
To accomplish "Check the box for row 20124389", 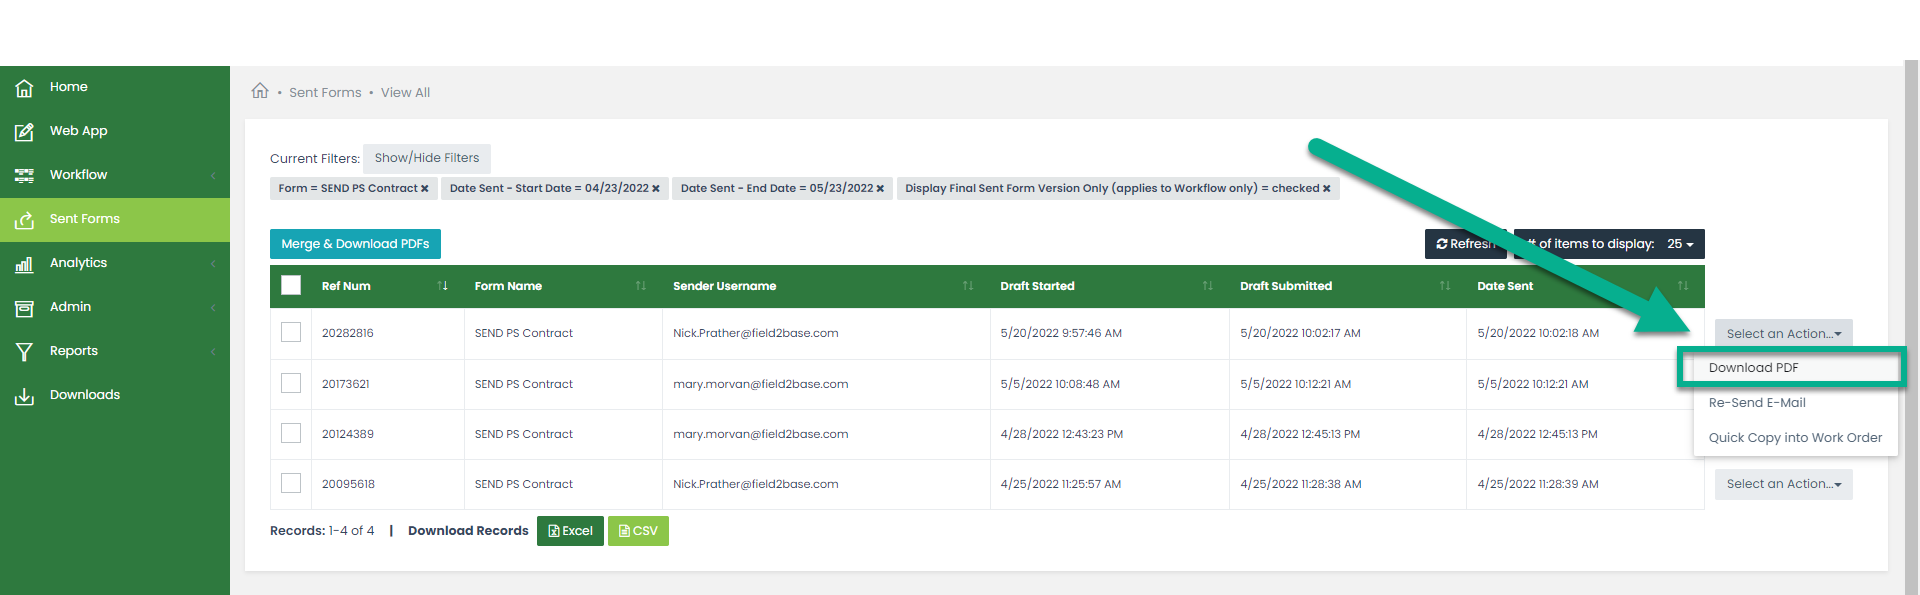I will [x=291, y=433].
